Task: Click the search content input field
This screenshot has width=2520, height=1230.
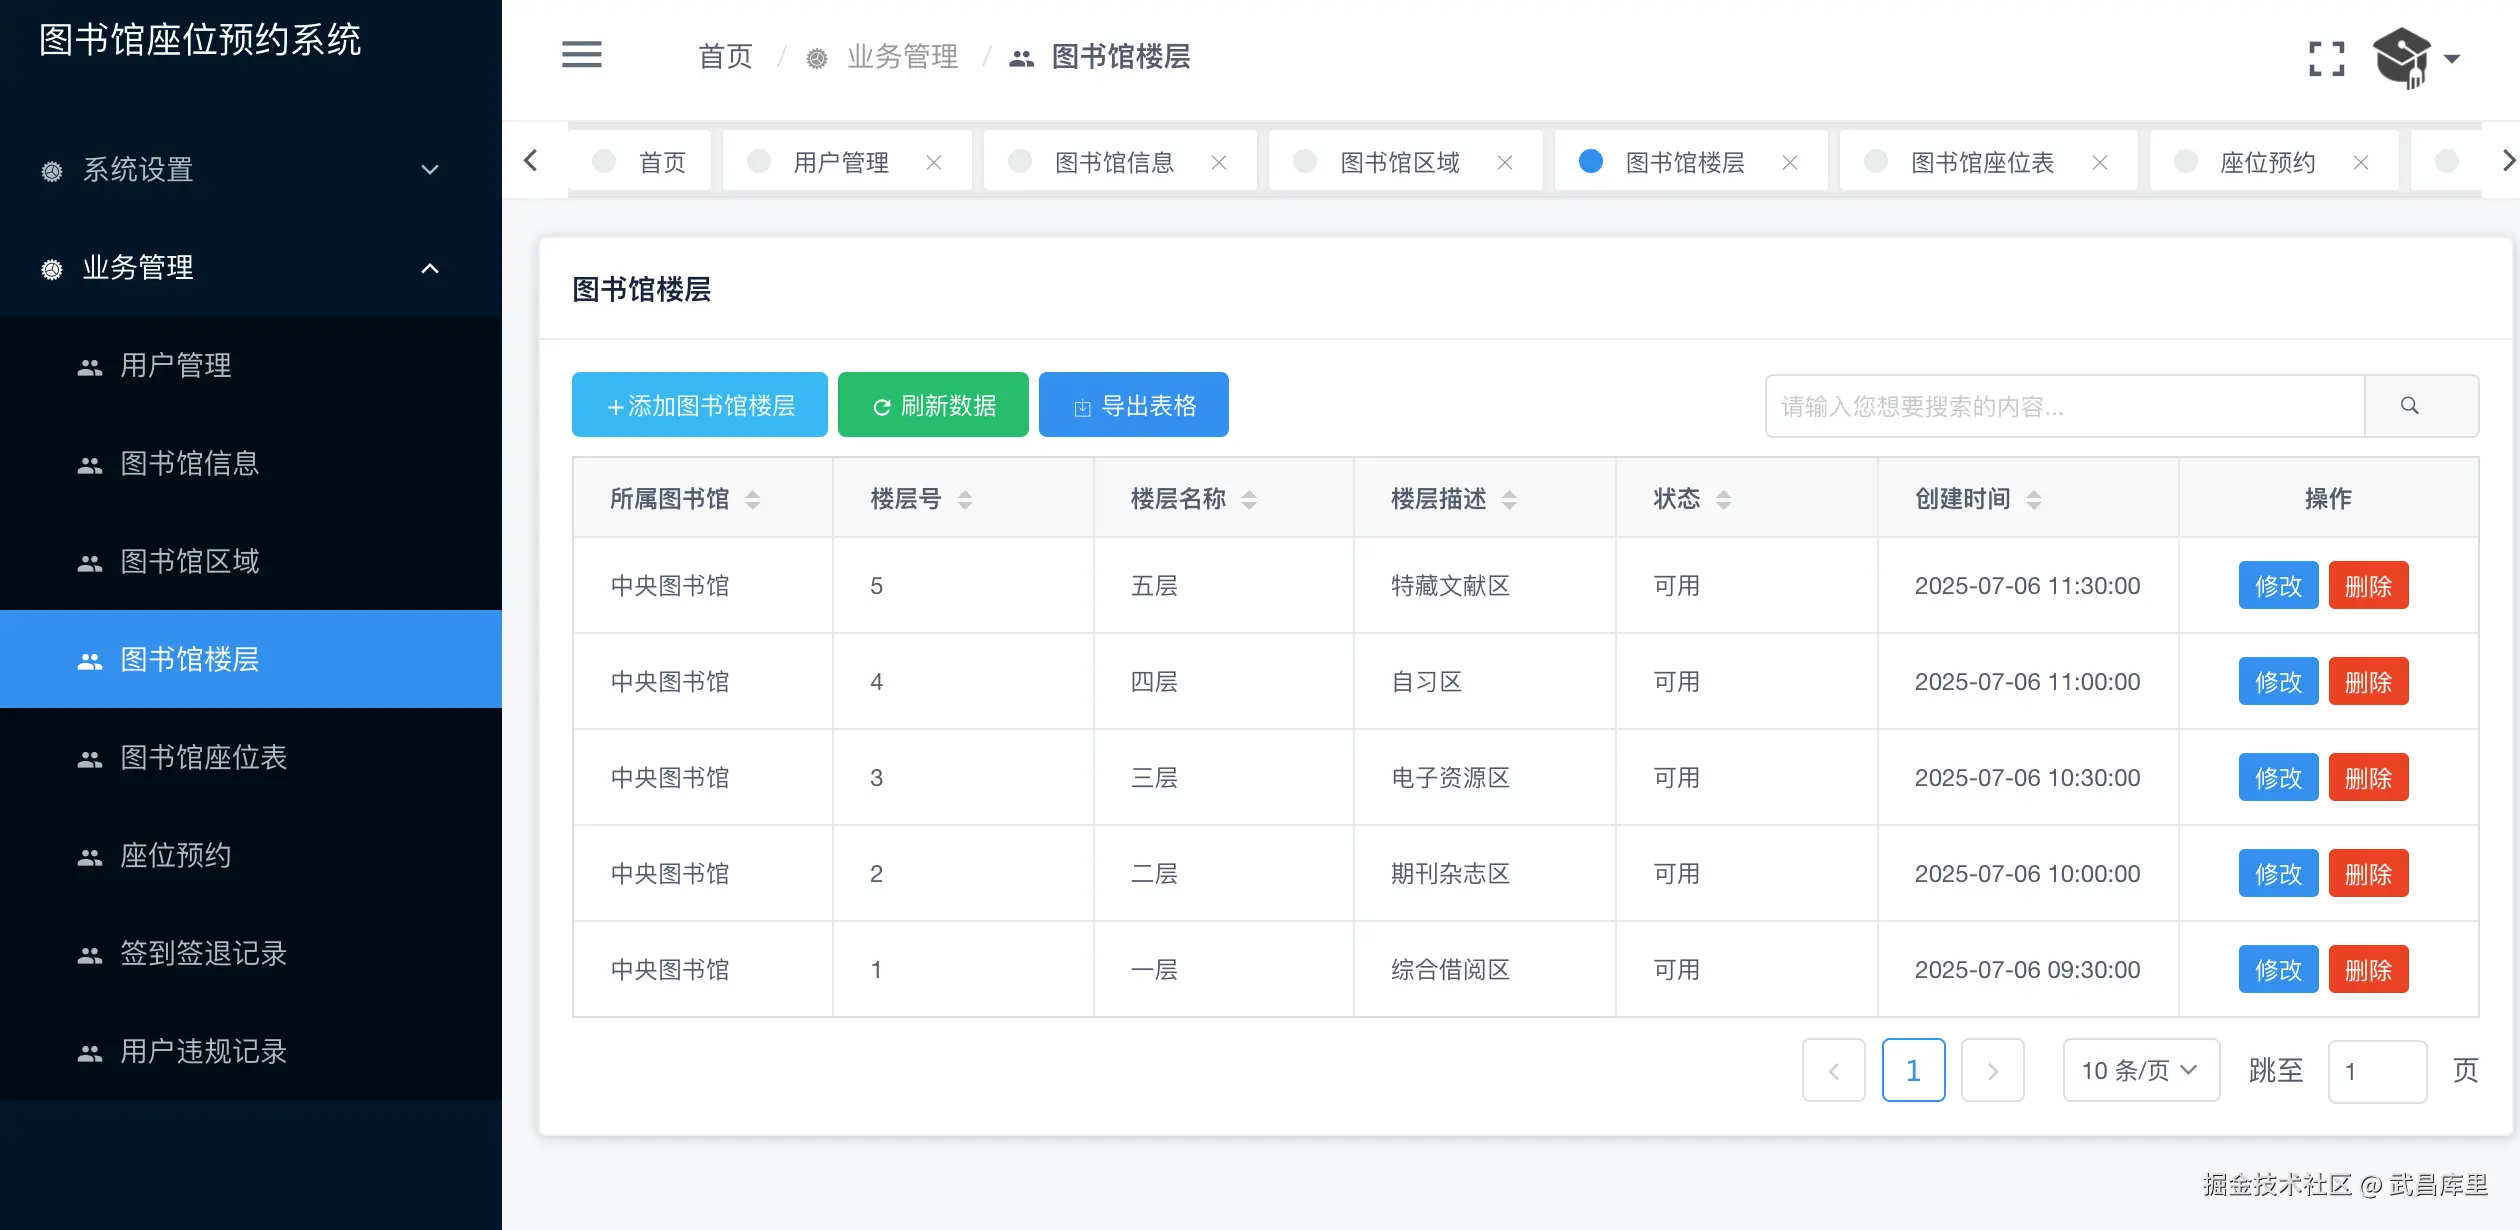Action: 2064,406
